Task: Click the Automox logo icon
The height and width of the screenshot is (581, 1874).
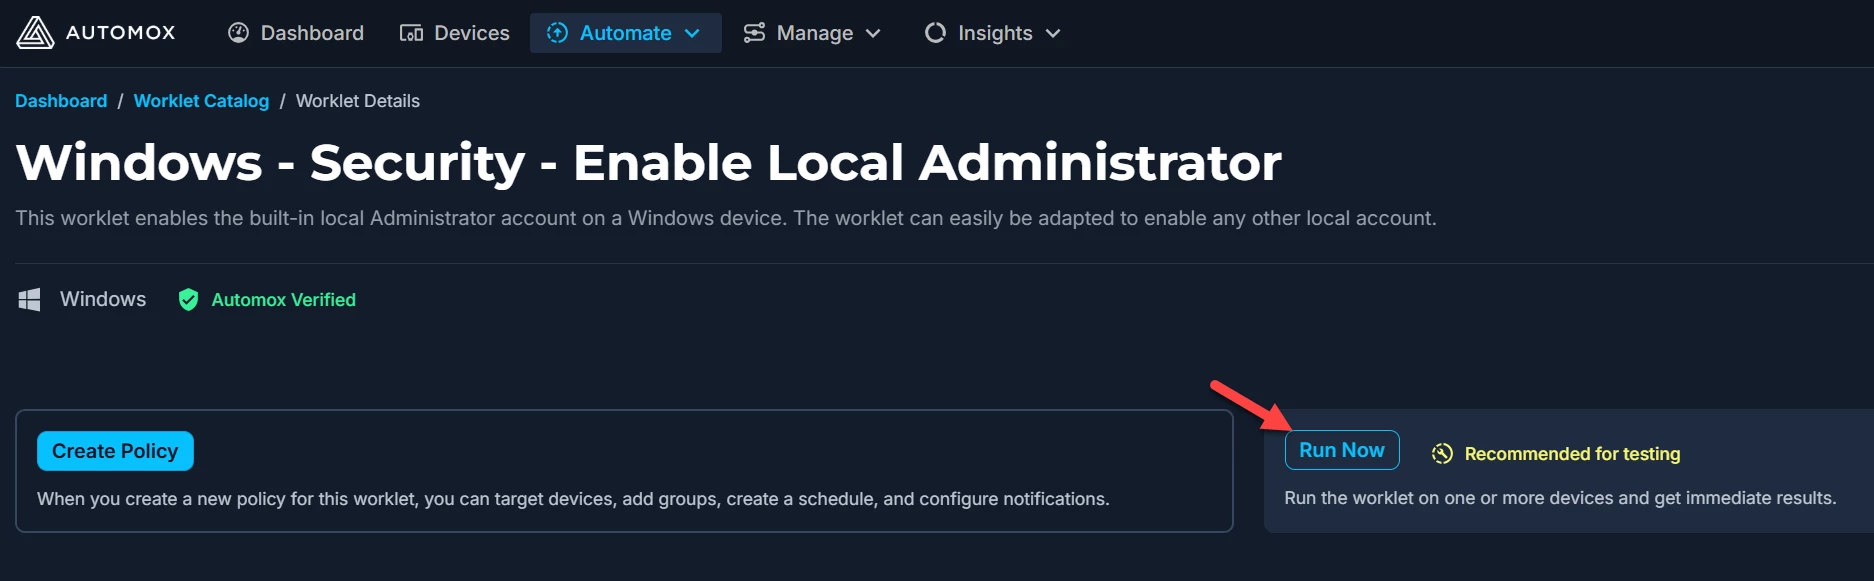Action: [x=35, y=33]
